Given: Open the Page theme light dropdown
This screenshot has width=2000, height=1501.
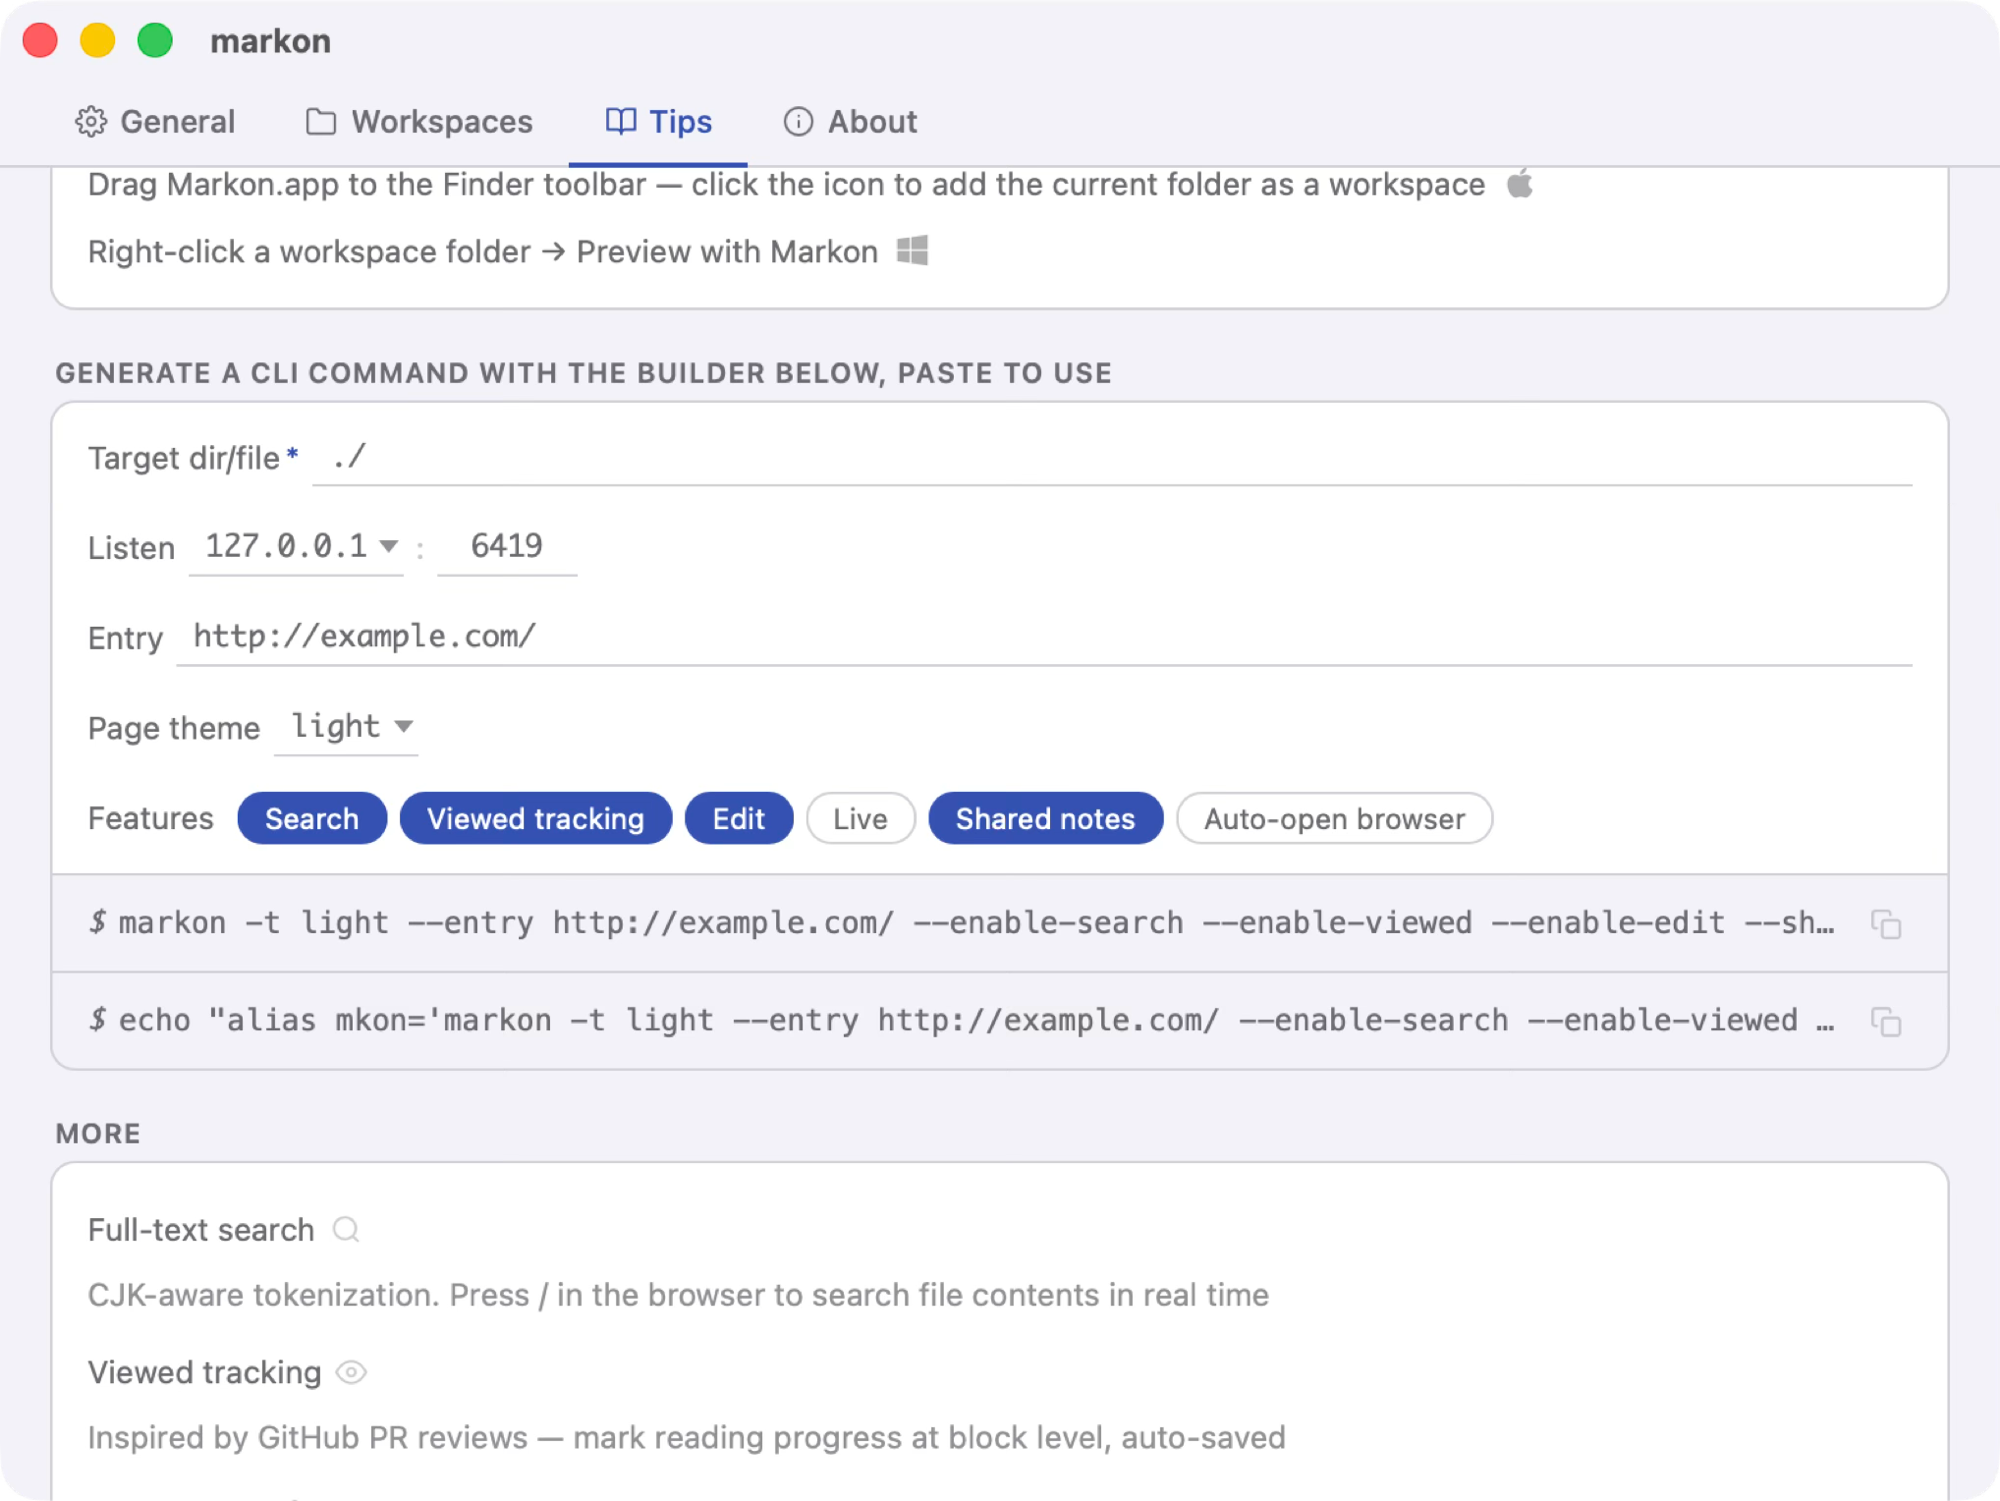Looking at the screenshot, I should click(x=347, y=727).
